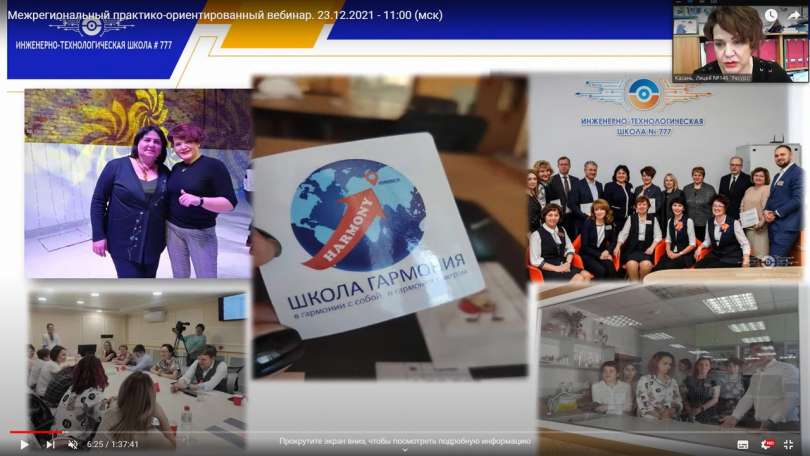
Task: Toggle subtitles with the captions icon
Action: tap(743, 444)
